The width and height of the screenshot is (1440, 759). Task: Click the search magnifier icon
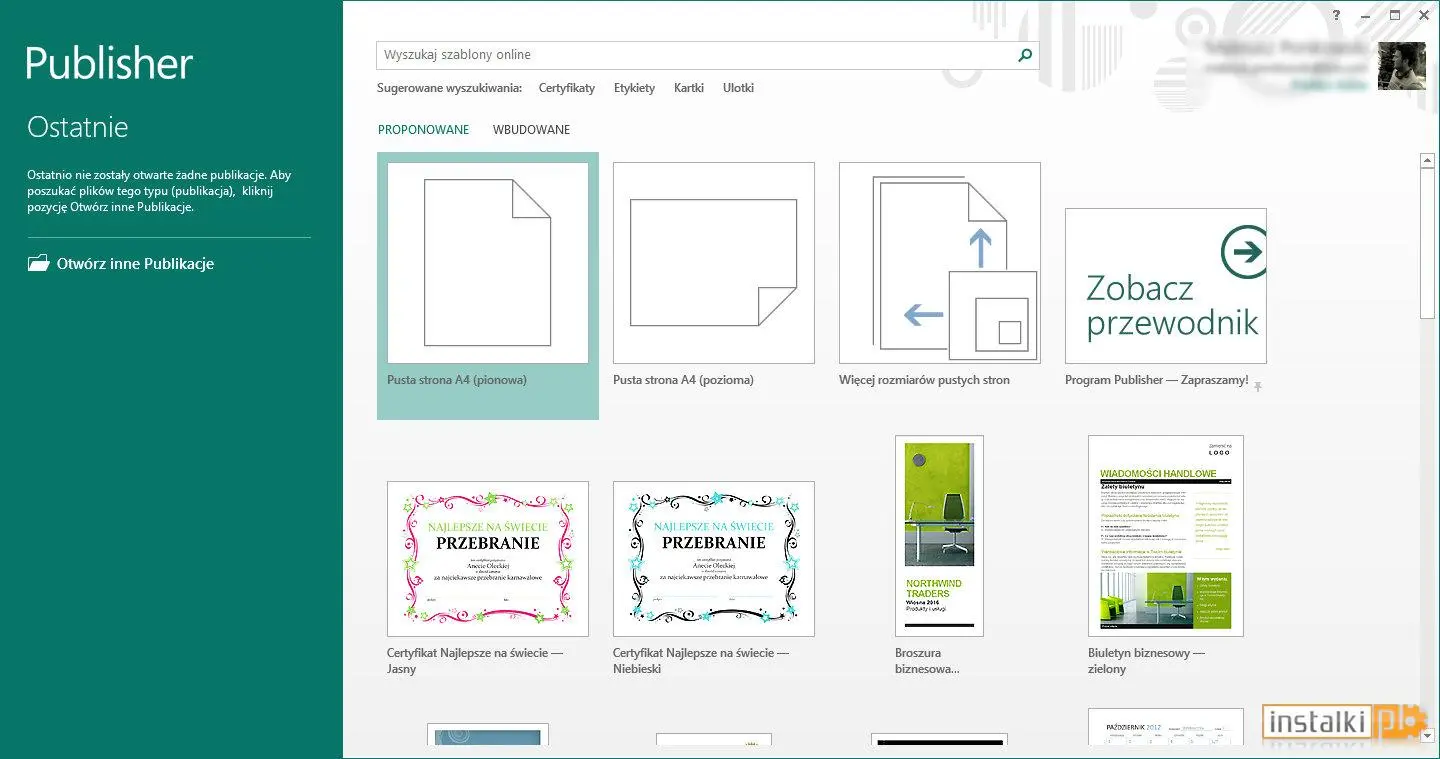1024,55
